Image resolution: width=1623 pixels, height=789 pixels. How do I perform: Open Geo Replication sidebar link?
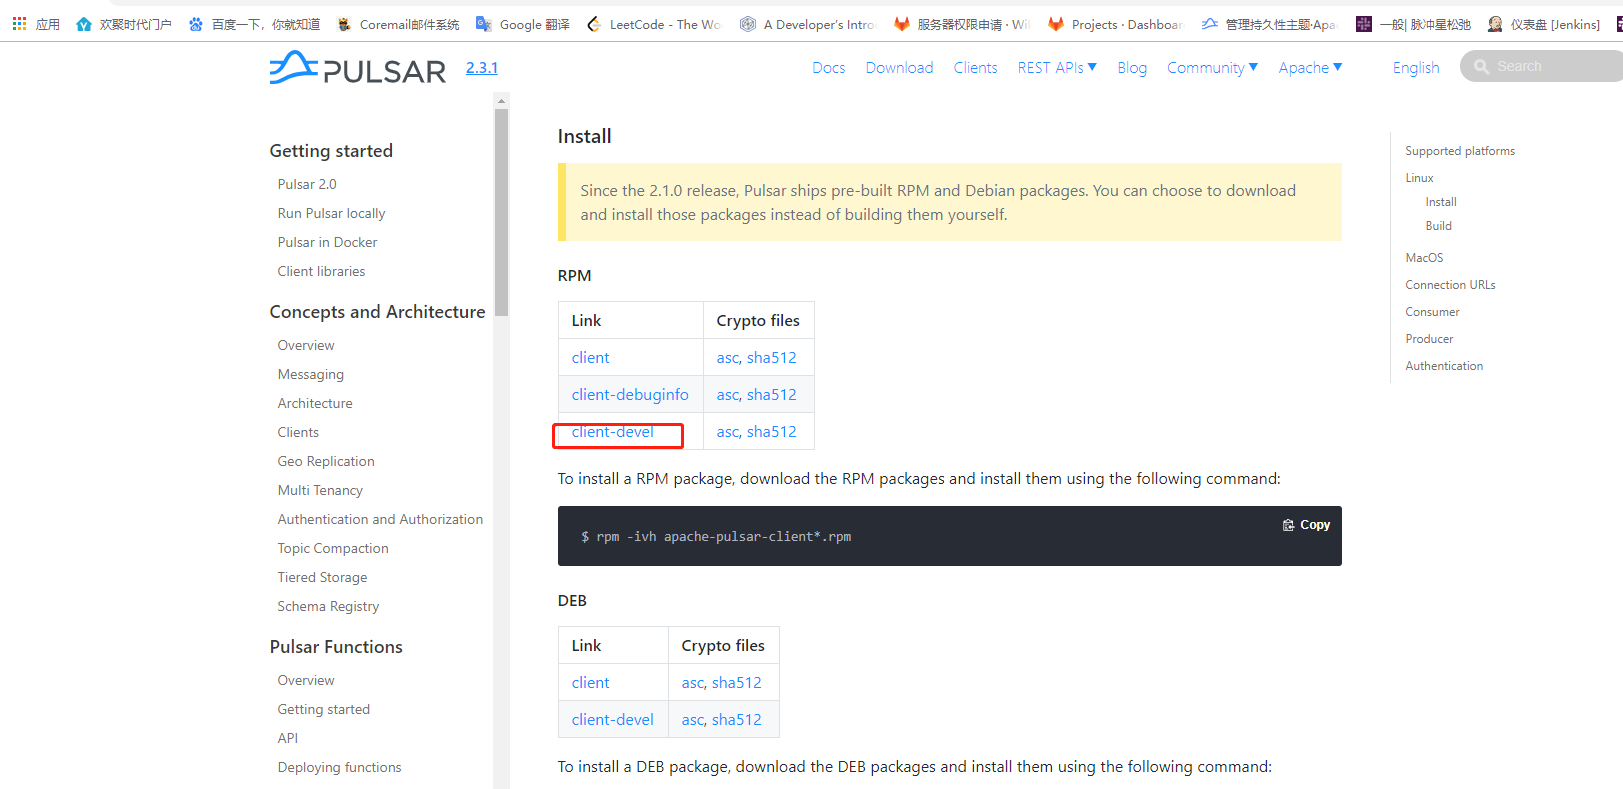326,461
